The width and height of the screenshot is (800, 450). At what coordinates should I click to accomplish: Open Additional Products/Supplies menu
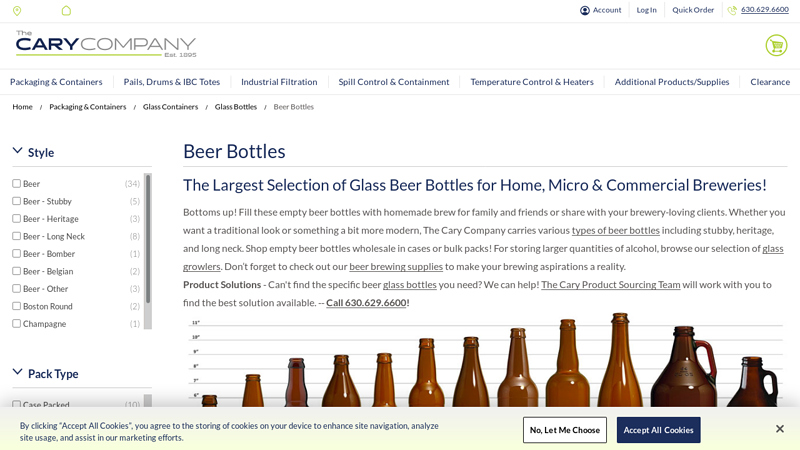[x=672, y=82]
